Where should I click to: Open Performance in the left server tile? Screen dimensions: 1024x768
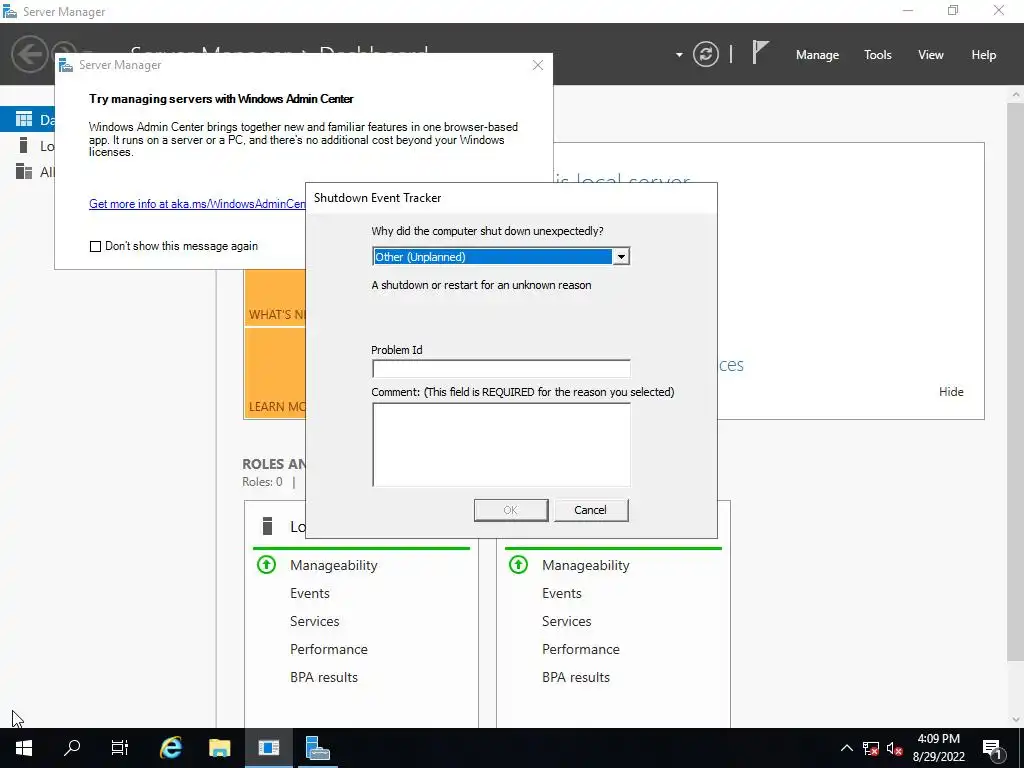coord(328,650)
